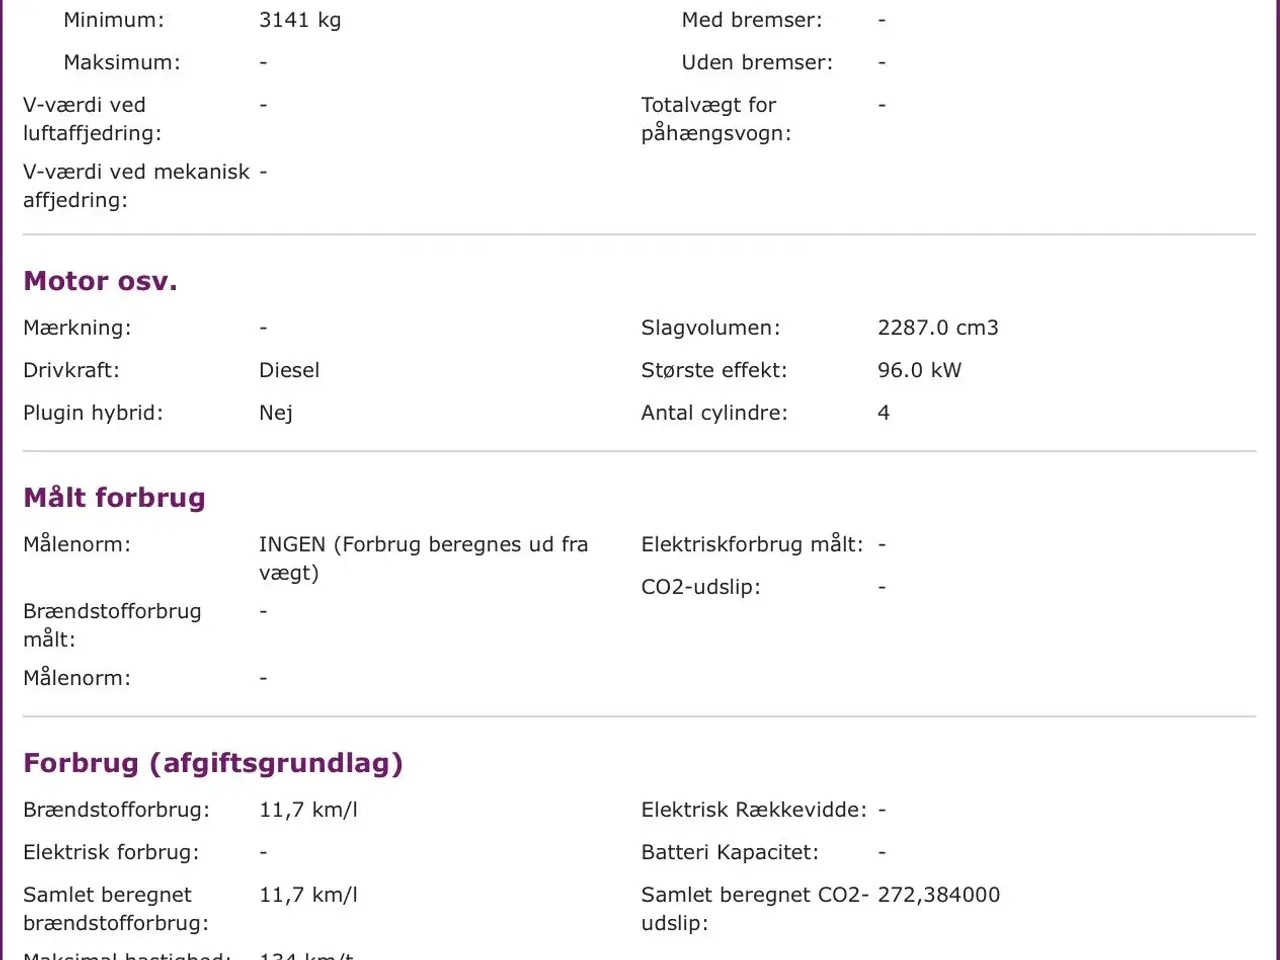Viewport: 1280px width, 960px height.
Task: Click the "Samlet beregnet brændstofforbrug:" label
Action: (115, 909)
